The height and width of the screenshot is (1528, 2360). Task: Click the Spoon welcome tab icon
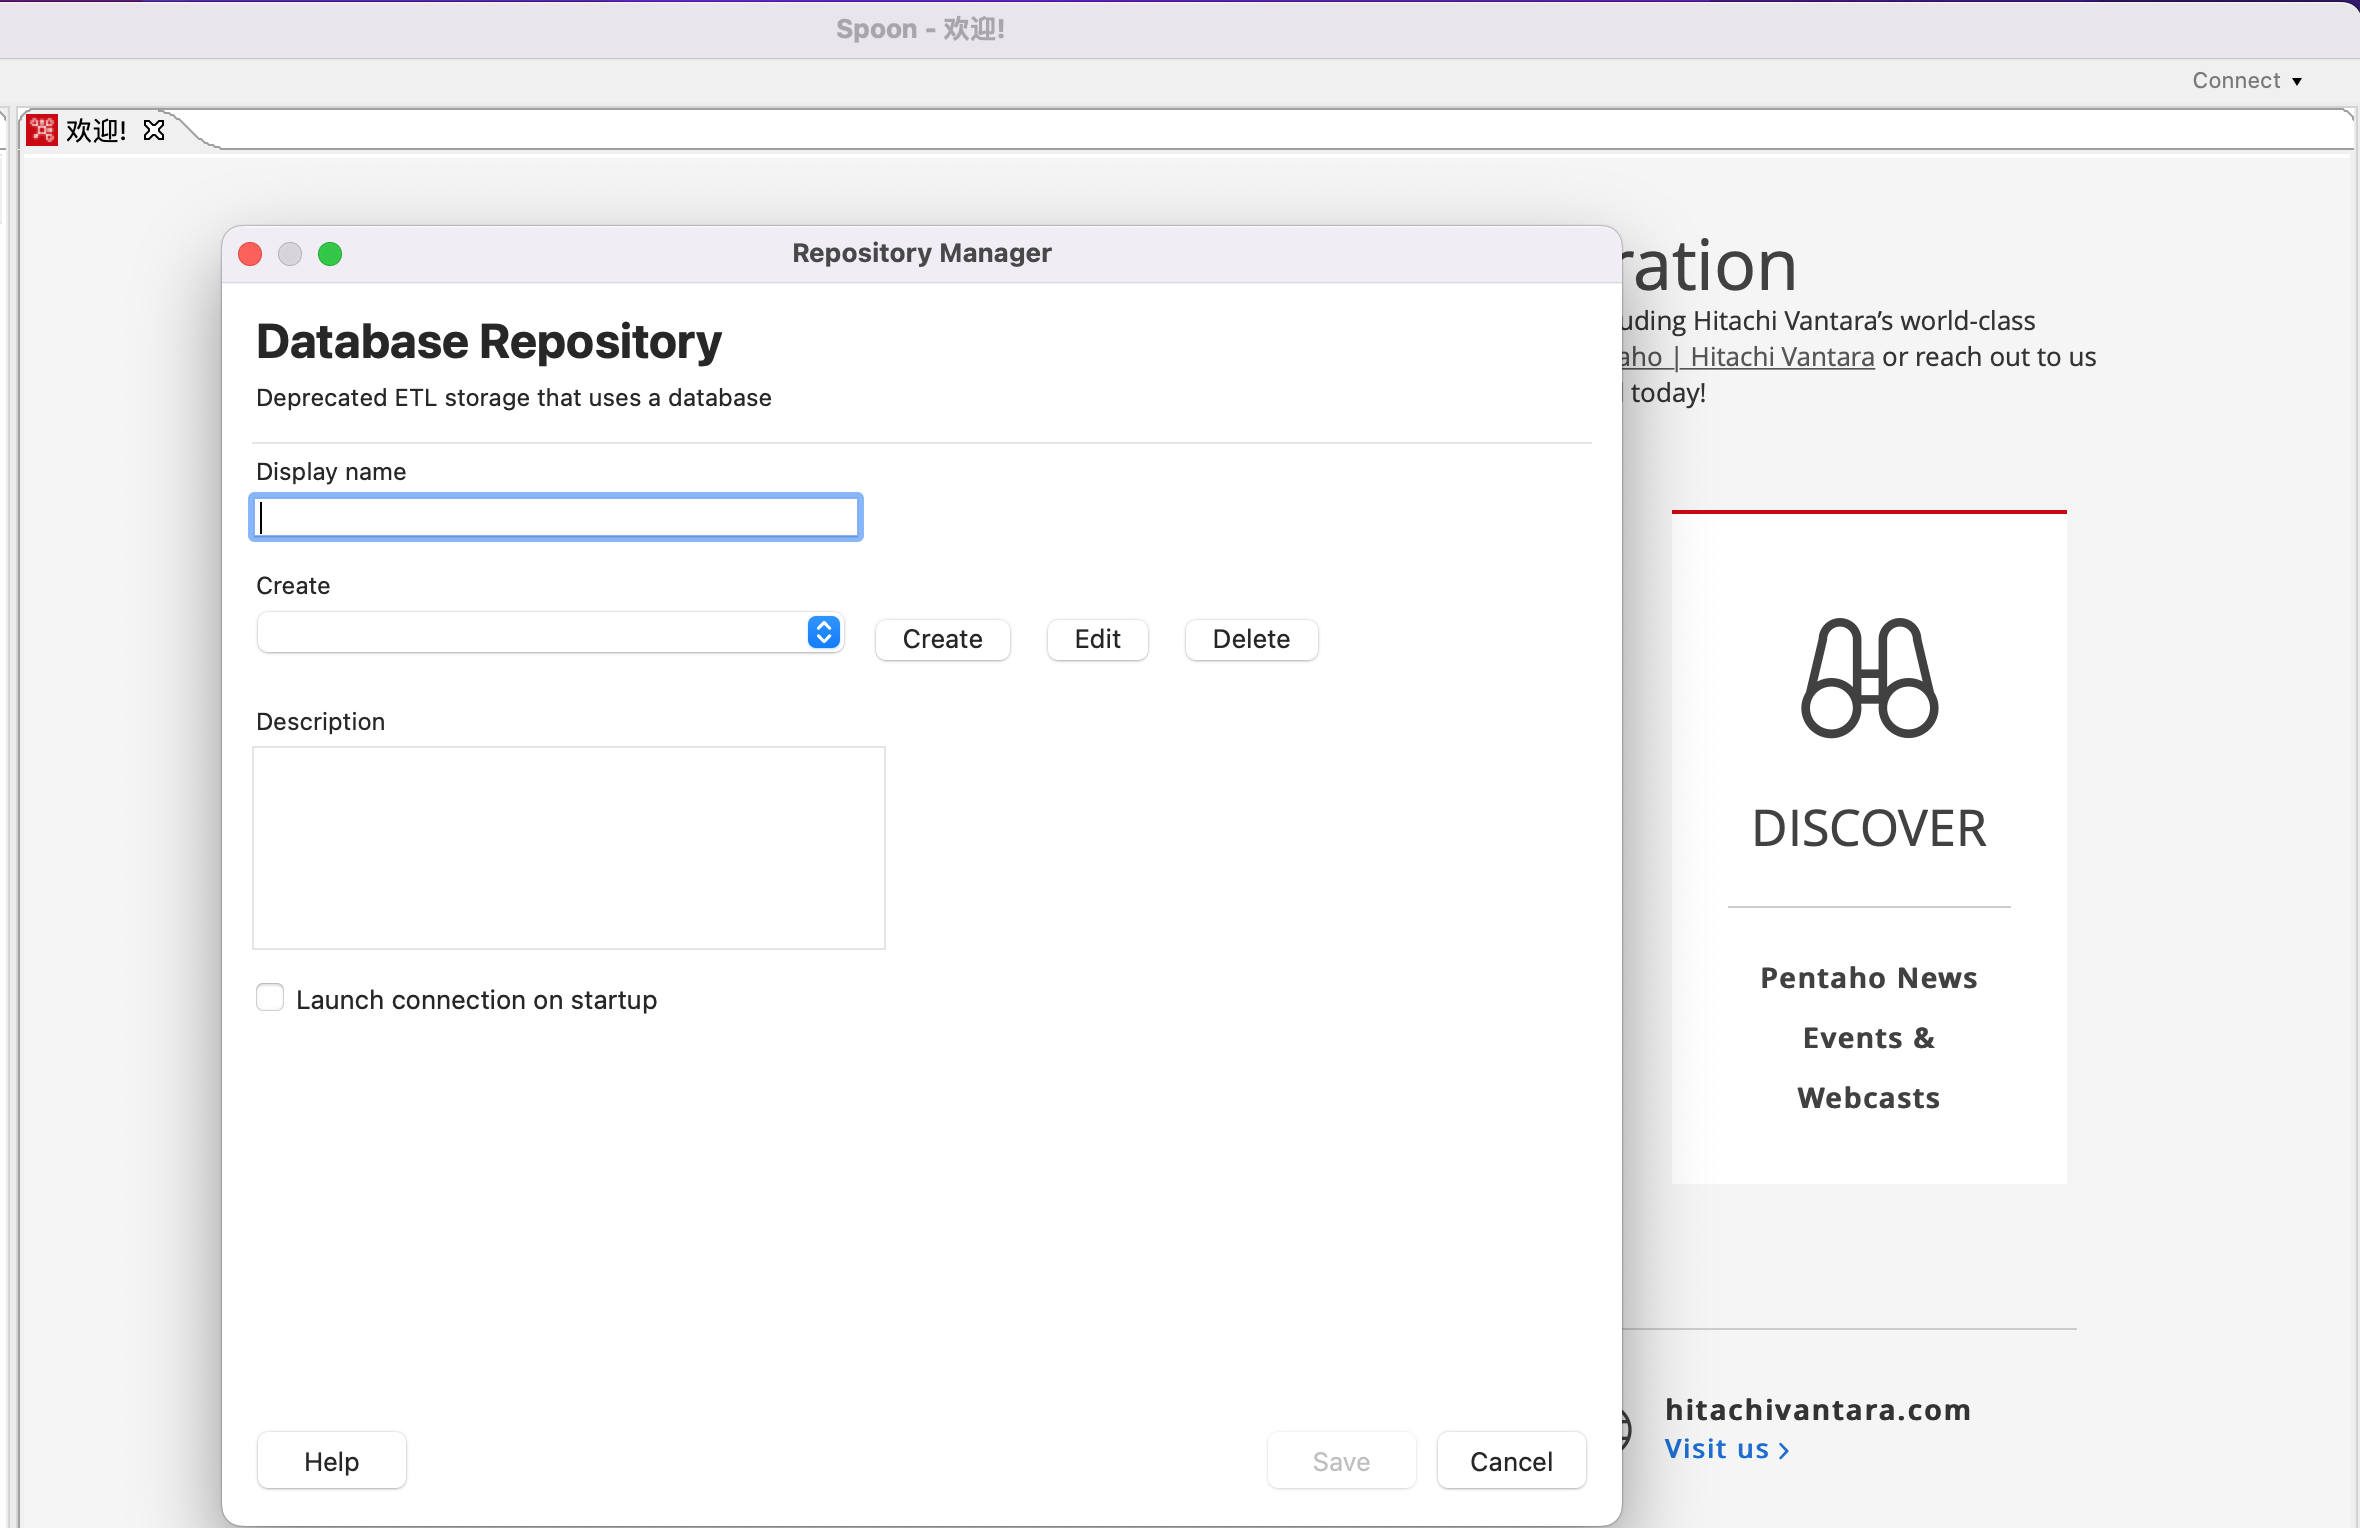point(42,130)
